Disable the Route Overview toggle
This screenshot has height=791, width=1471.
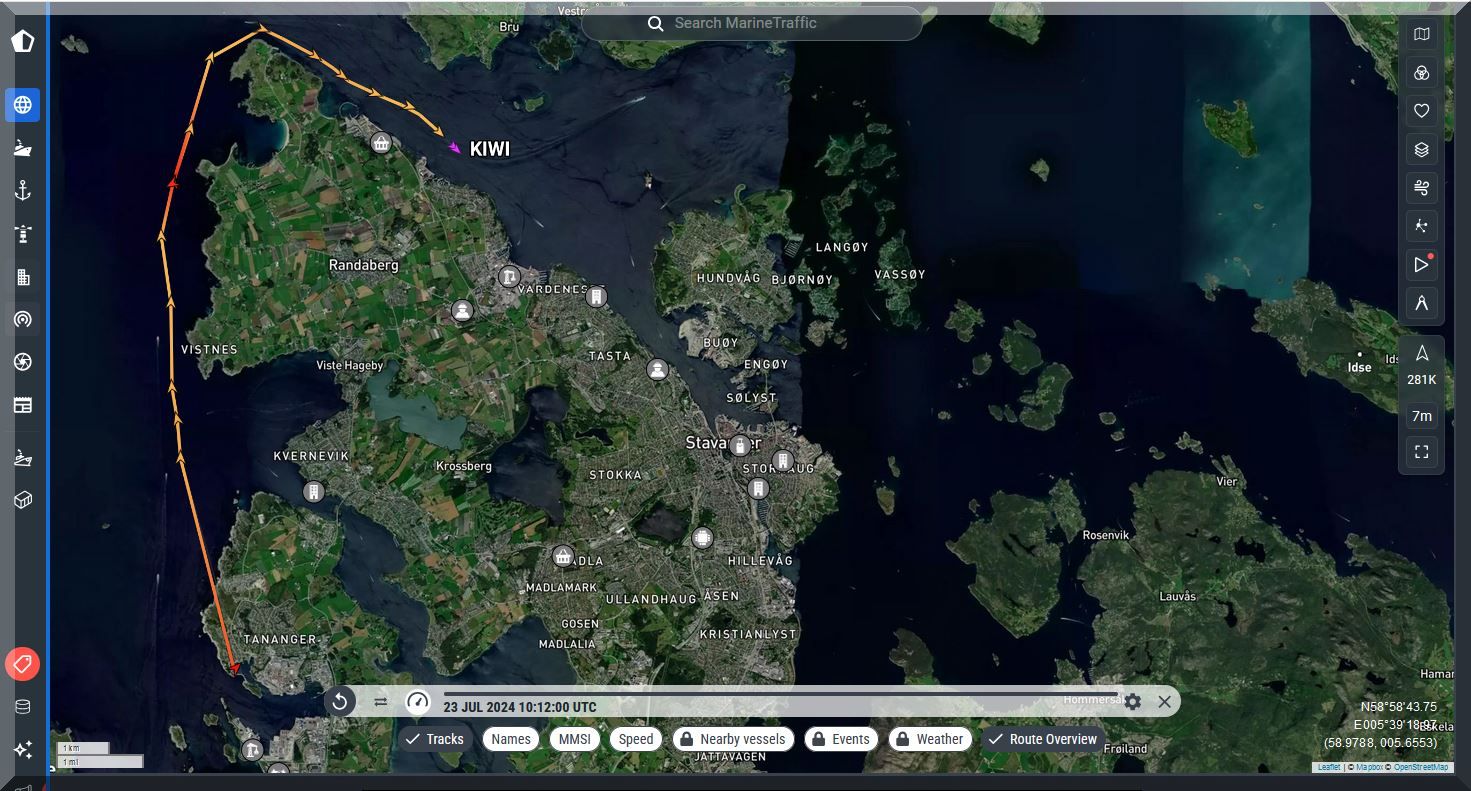point(1043,739)
